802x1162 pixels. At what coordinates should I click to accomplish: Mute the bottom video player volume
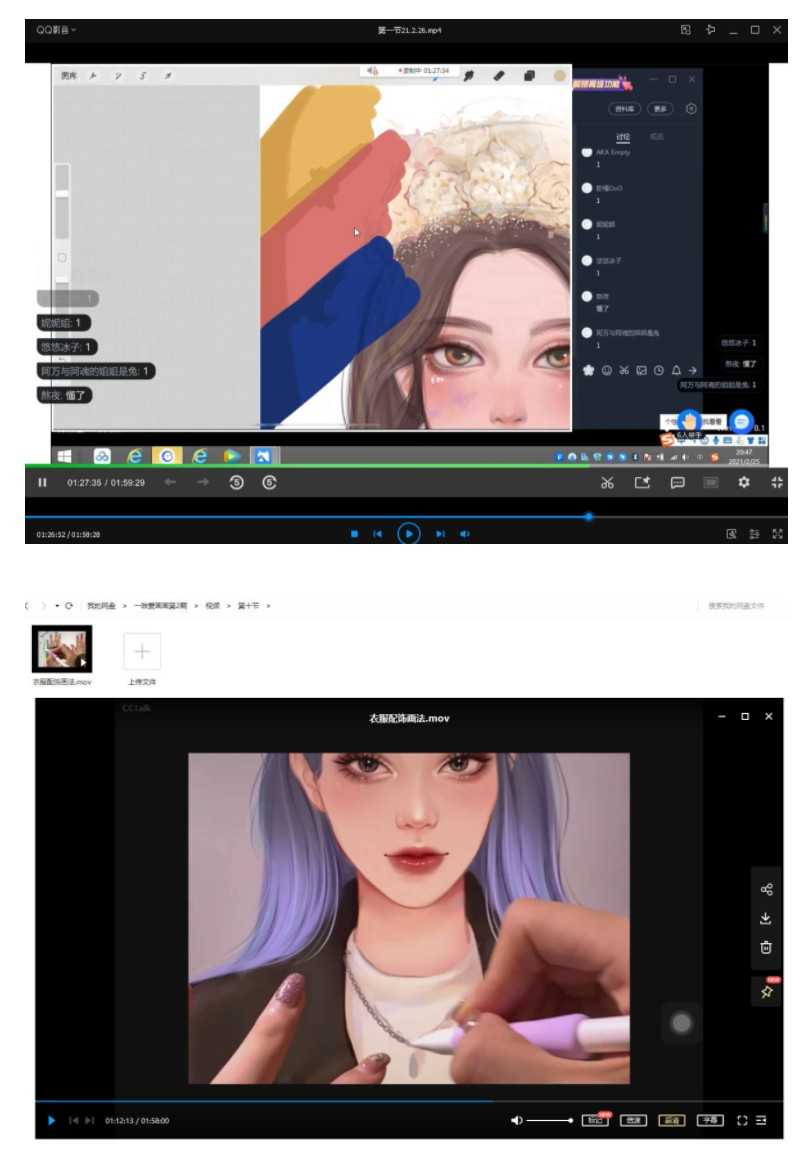click(516, 1120)
